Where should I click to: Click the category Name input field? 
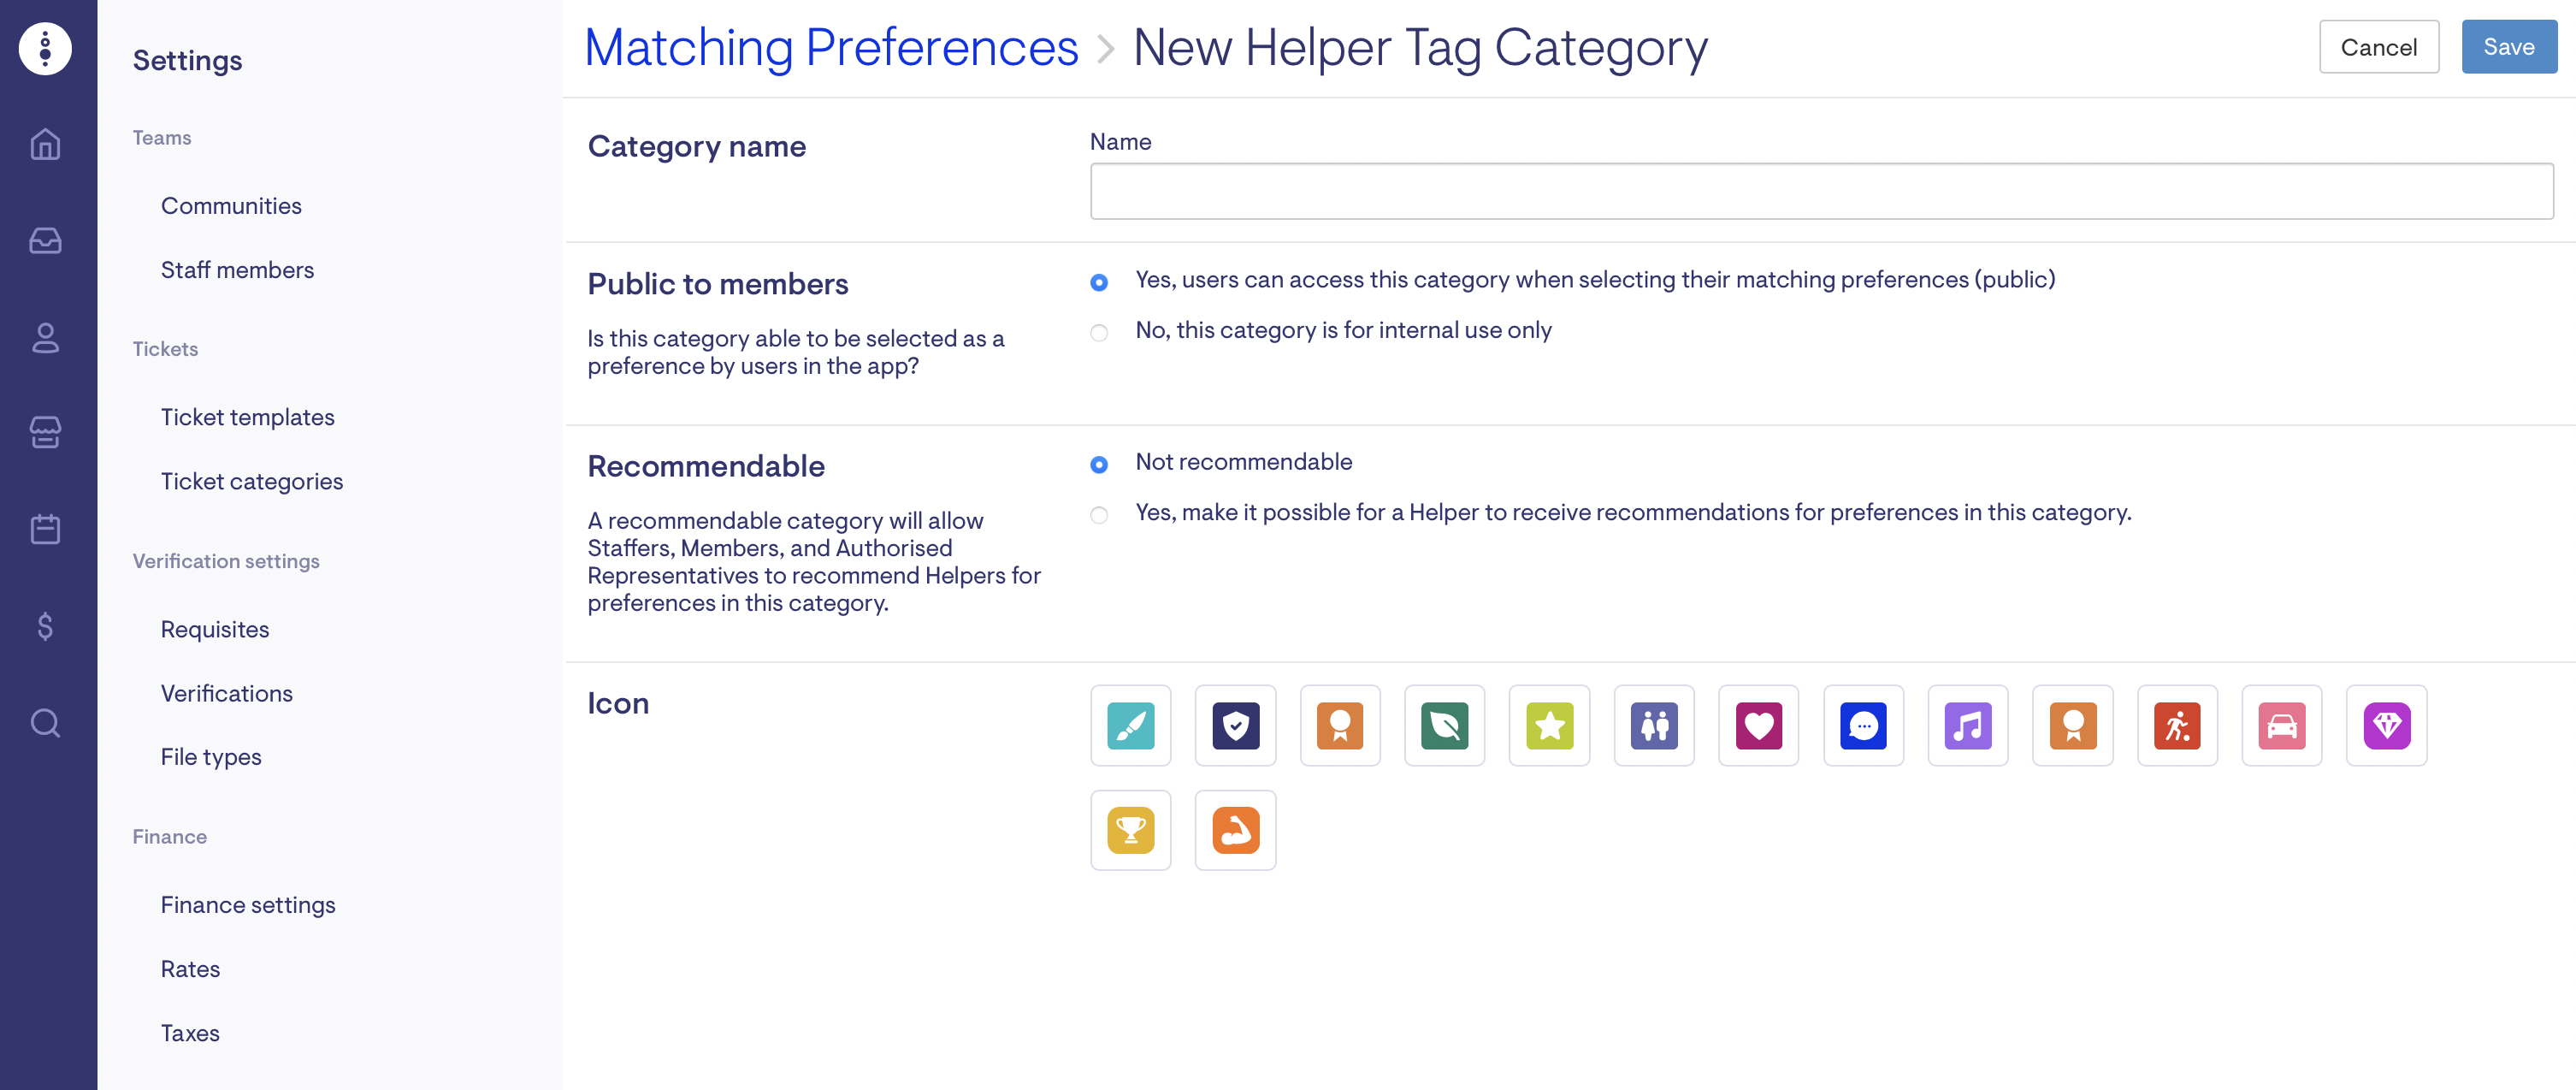pos(1821,191)
